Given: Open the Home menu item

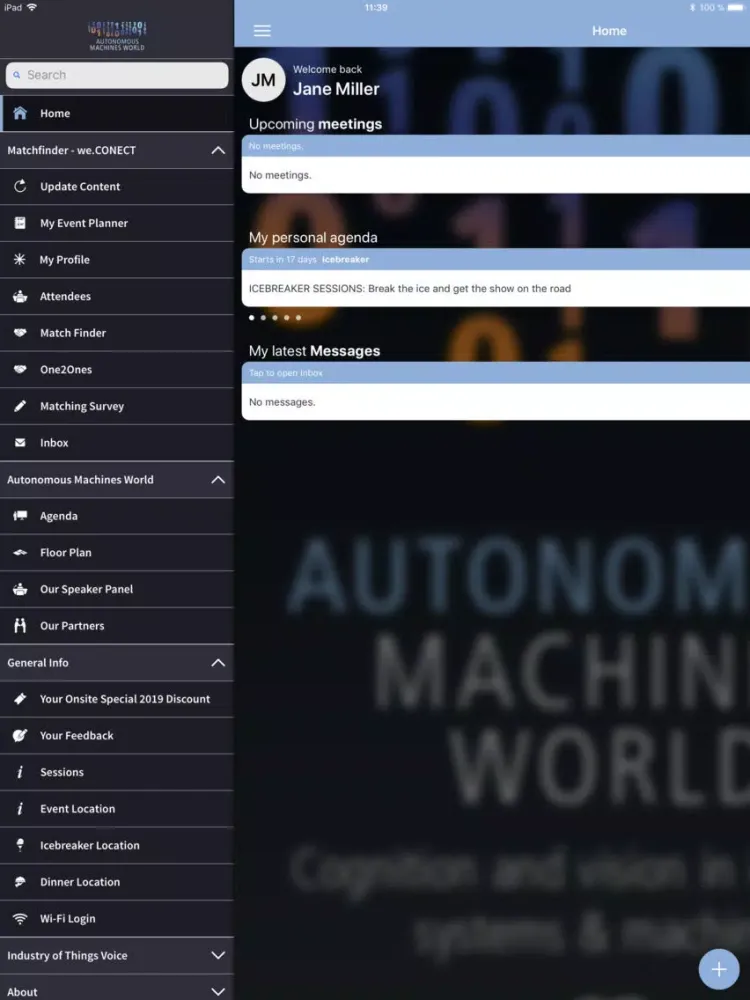Looking at the screenshot, I should coord(117,114).
